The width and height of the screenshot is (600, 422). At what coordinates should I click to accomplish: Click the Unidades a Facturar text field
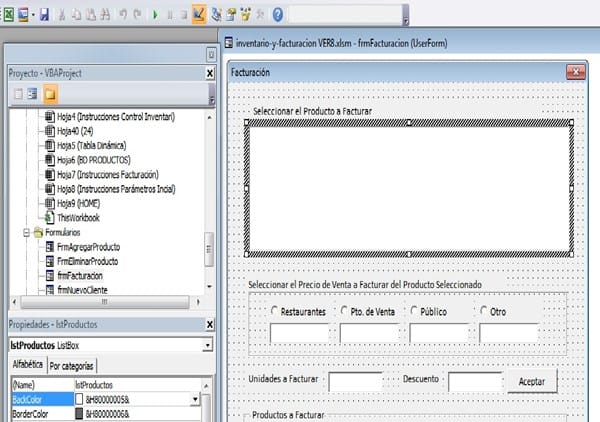click(356, 382)
